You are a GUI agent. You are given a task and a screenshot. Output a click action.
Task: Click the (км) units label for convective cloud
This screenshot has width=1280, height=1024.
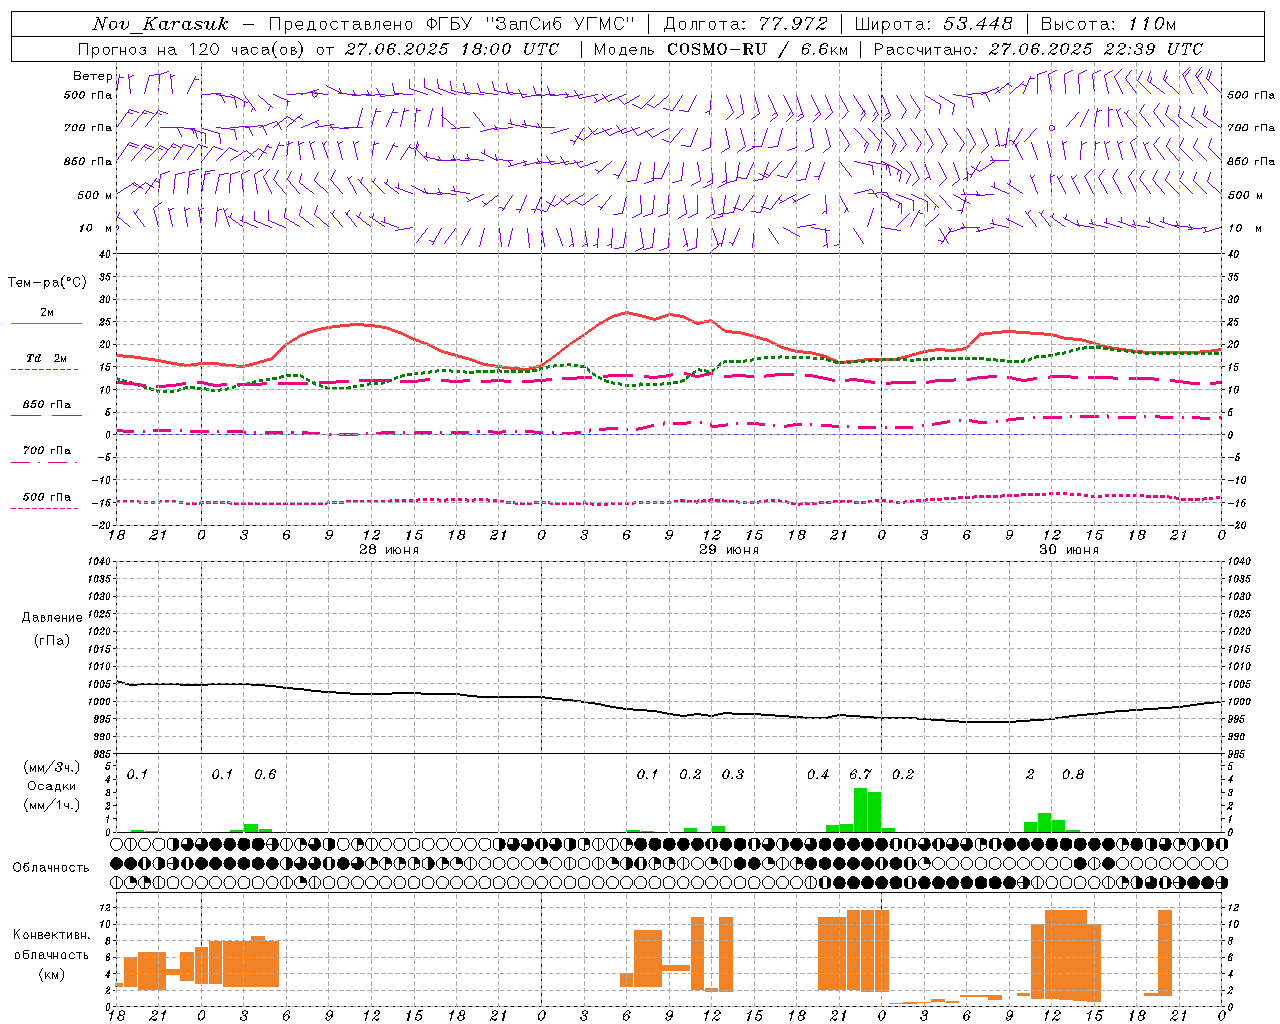click(x=52, y=974)
